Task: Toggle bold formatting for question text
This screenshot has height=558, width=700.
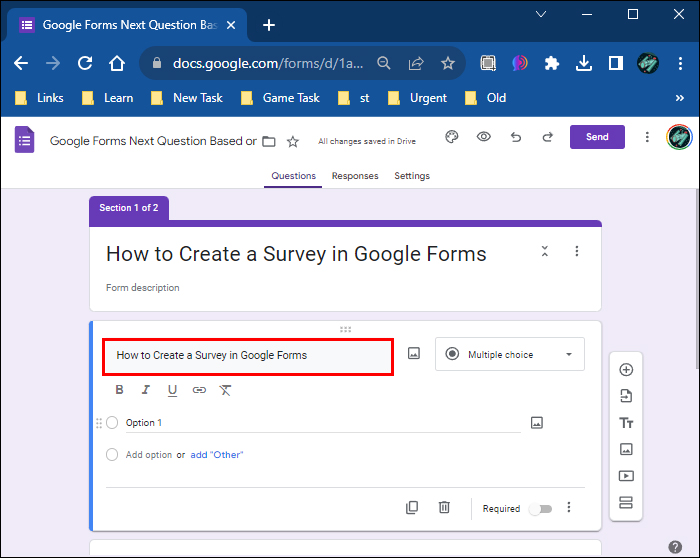Action: (x=120, y=390)
